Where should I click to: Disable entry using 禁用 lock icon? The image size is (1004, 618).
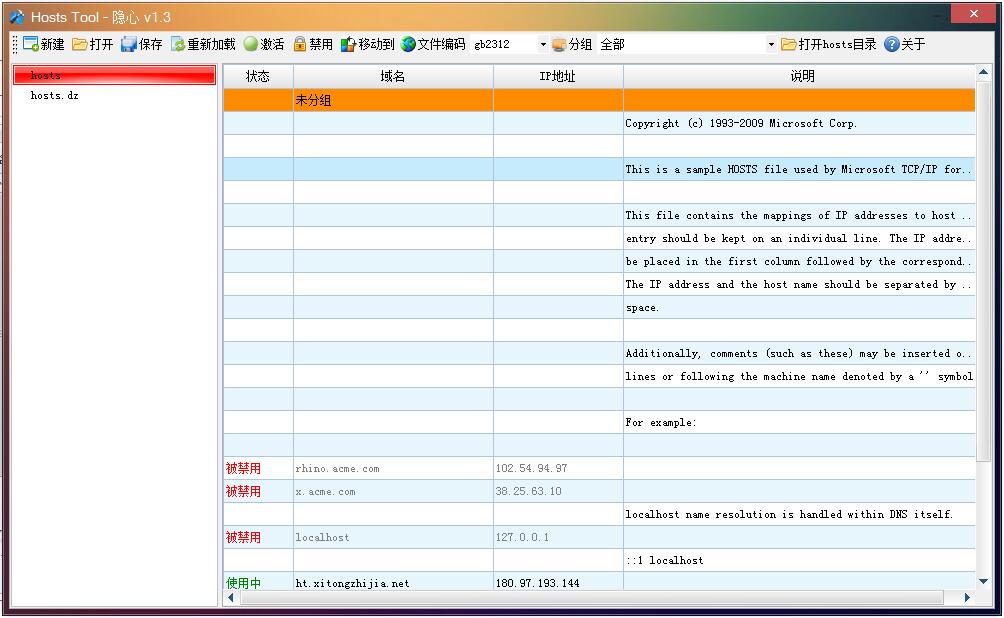click(x=300, y=44)
